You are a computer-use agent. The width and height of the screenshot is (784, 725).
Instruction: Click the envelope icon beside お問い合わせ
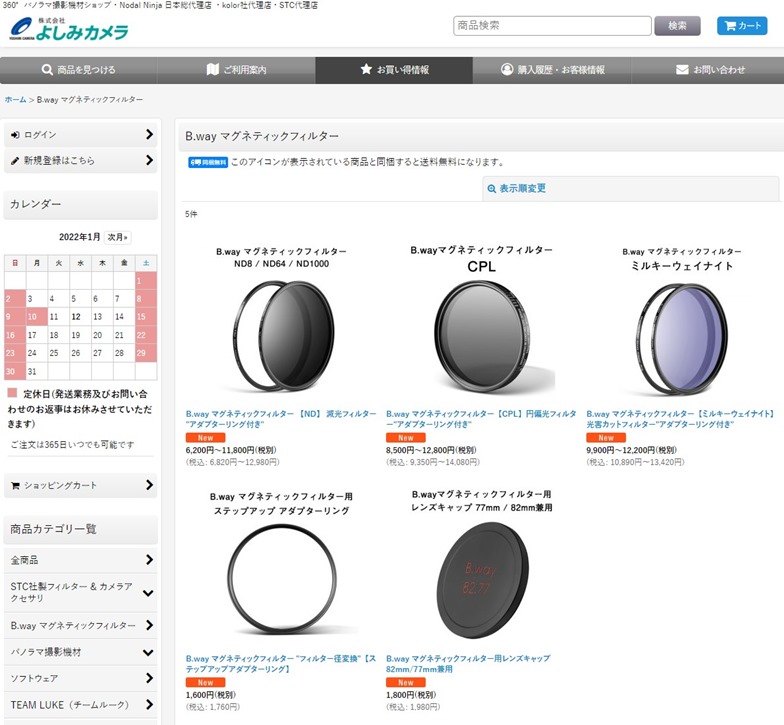[x=682, y=70]
